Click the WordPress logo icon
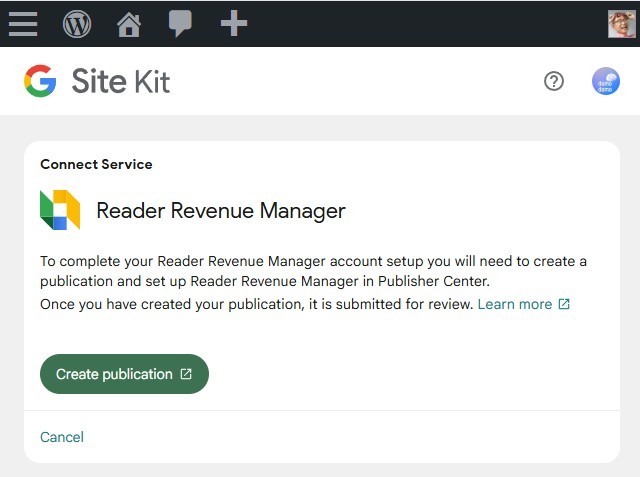Image resolution: width=640 pixels, height=477 pixels. pyautogui.click(x=77, y=24)
